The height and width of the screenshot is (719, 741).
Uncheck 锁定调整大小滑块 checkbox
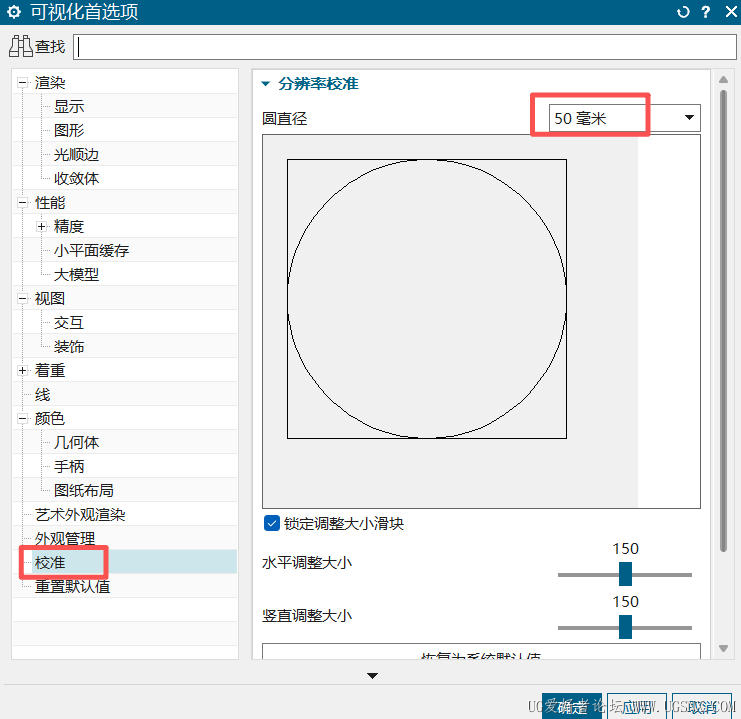coord(272,523)
